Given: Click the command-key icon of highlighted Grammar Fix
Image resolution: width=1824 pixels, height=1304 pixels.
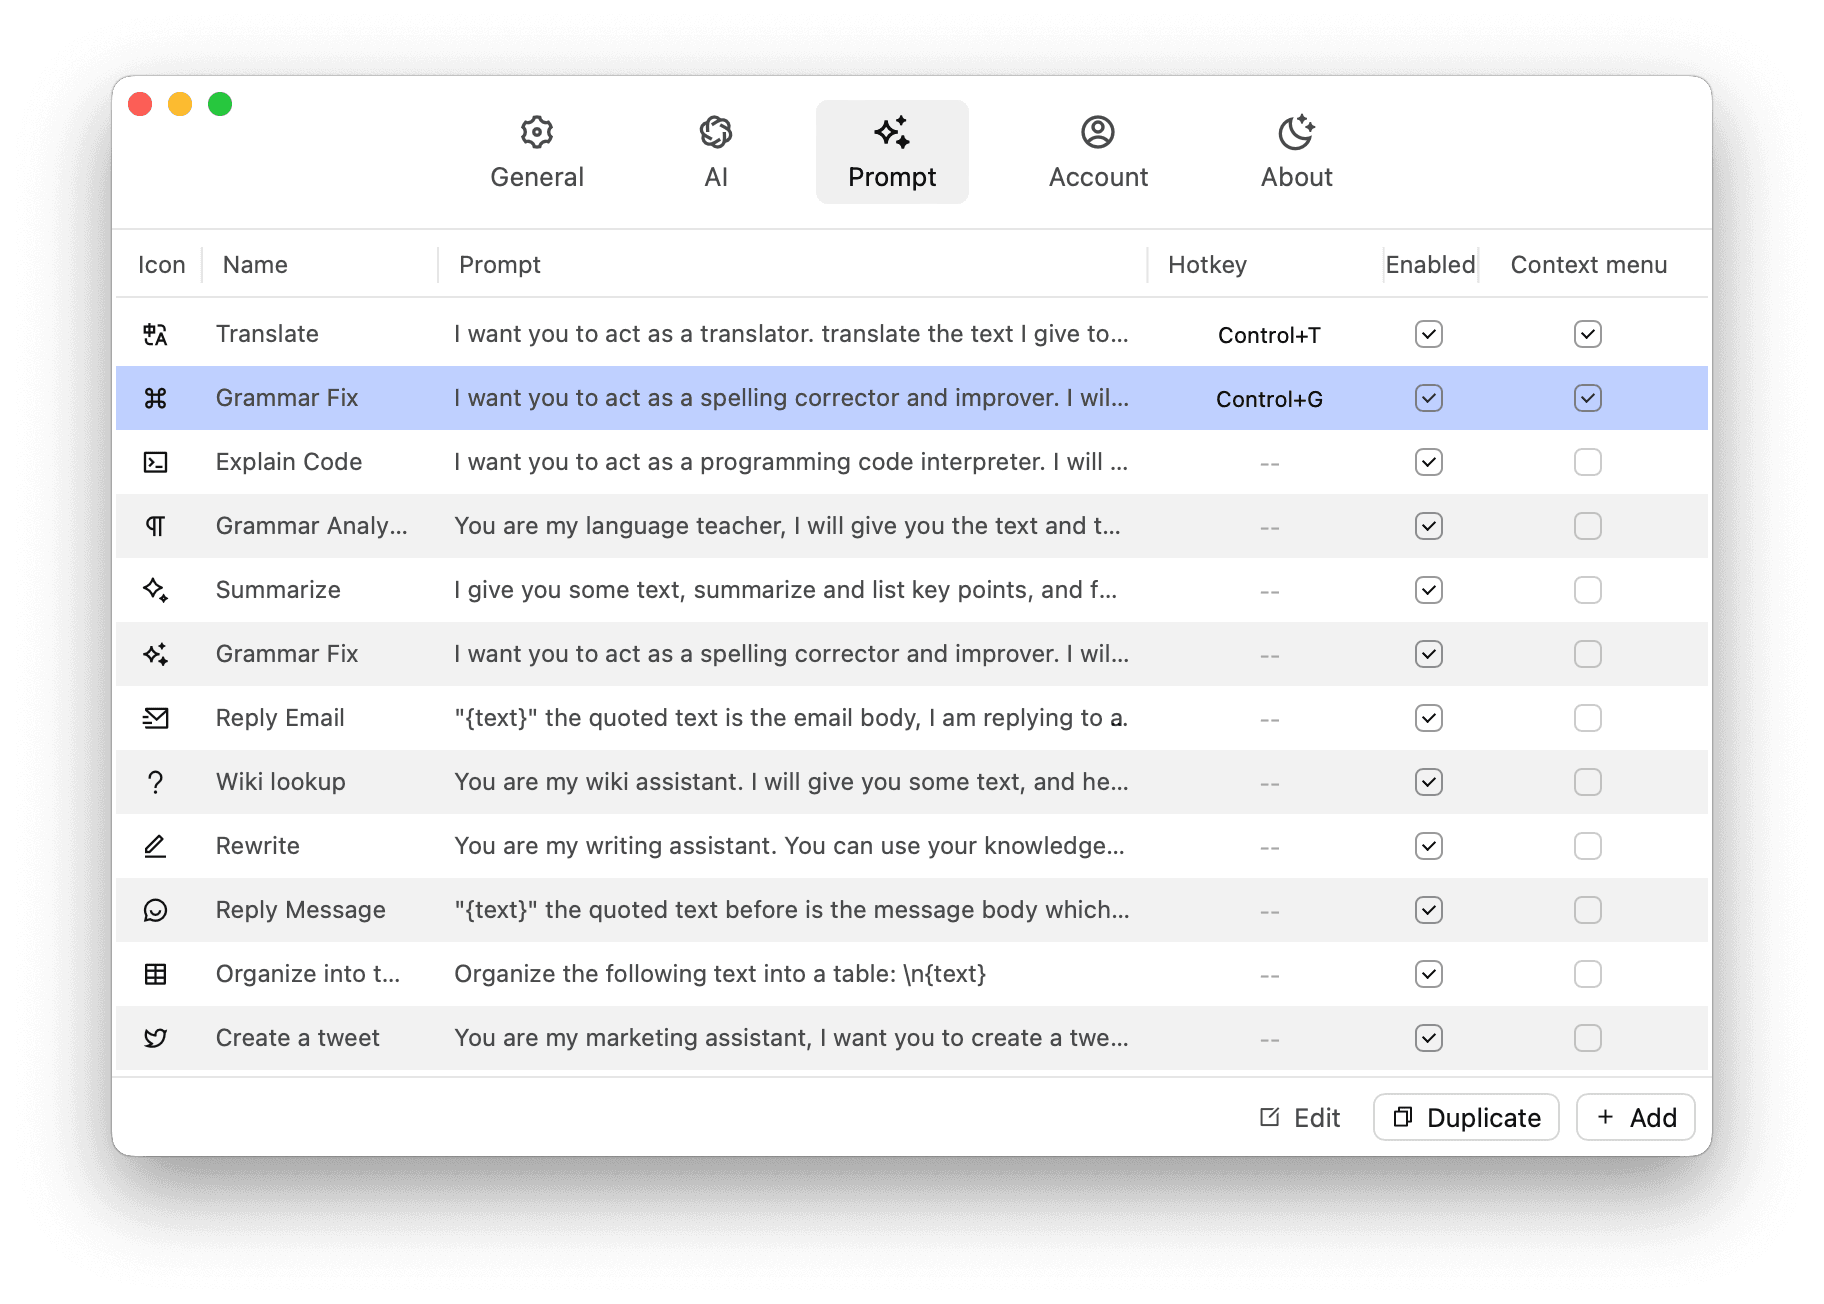Looking at the screenshot, I should [x=155, y=398].
